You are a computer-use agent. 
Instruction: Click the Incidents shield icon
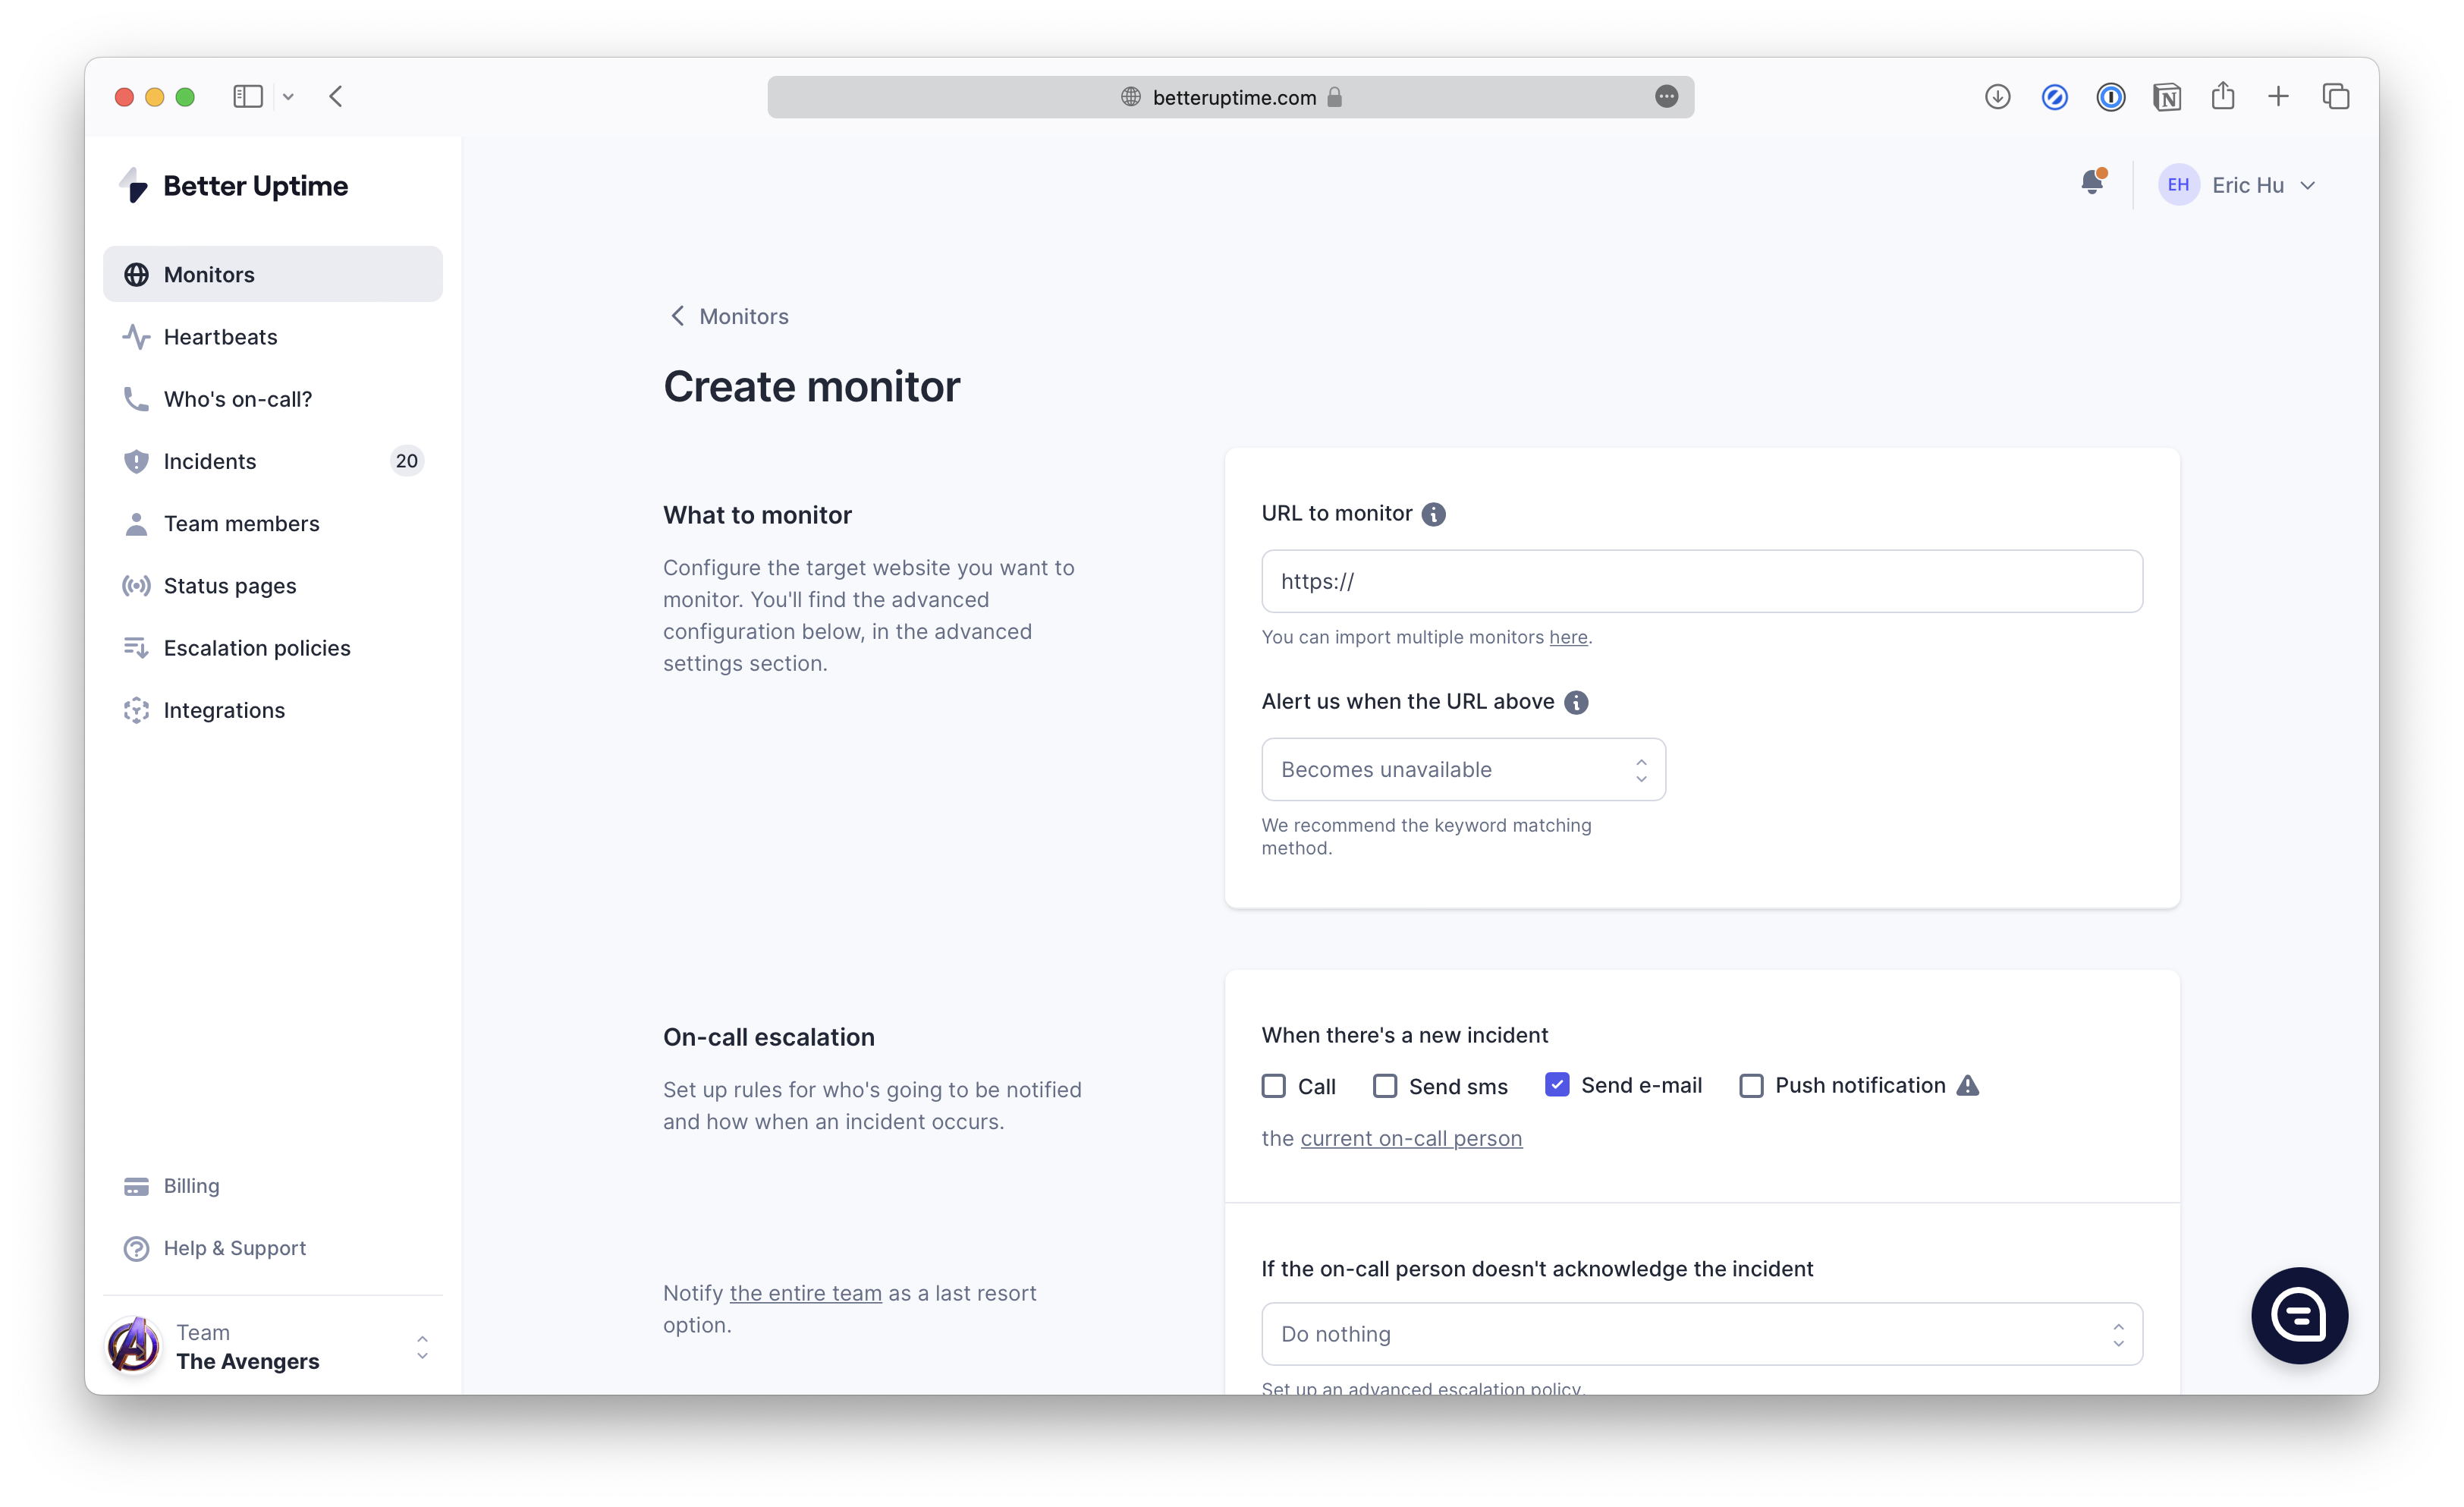137,461
